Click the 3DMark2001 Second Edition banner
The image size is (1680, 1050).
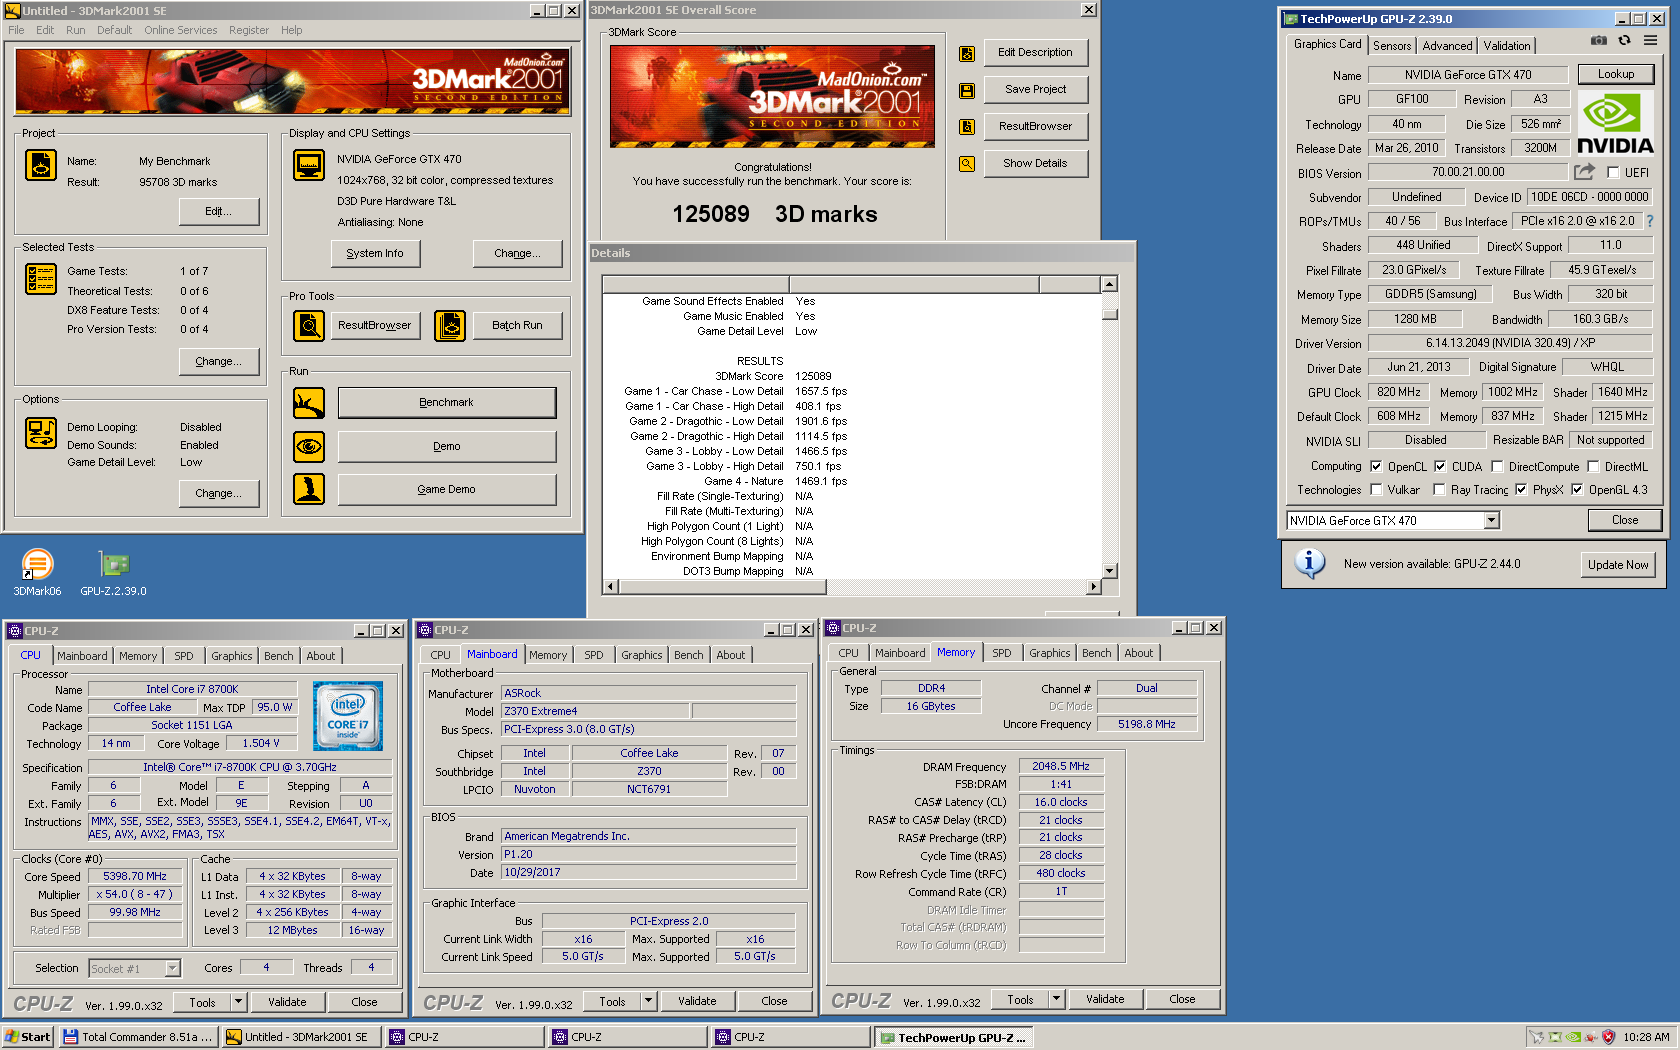pos(293,81)
